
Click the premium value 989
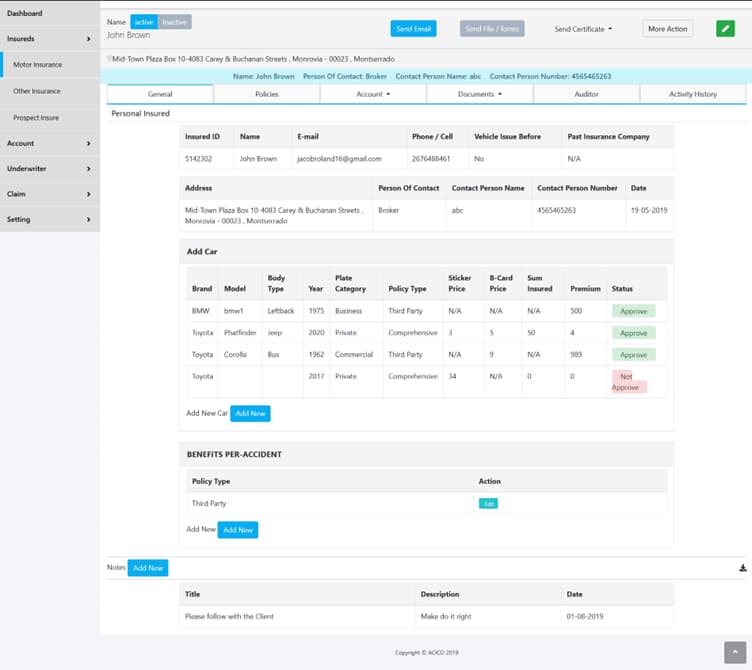click(576, 354)
